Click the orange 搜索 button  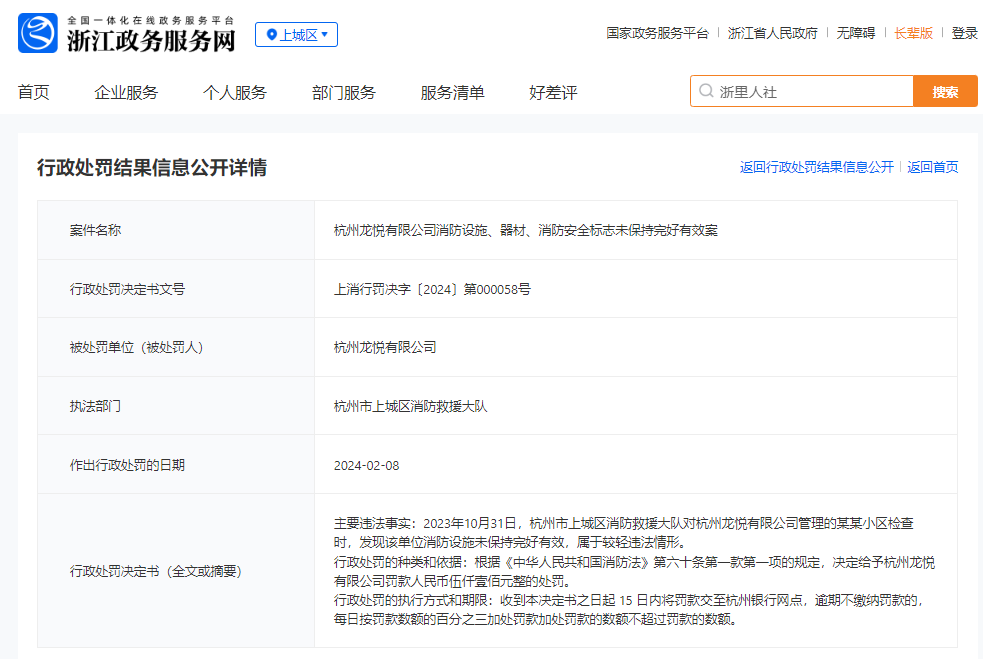tap(945, 92)
